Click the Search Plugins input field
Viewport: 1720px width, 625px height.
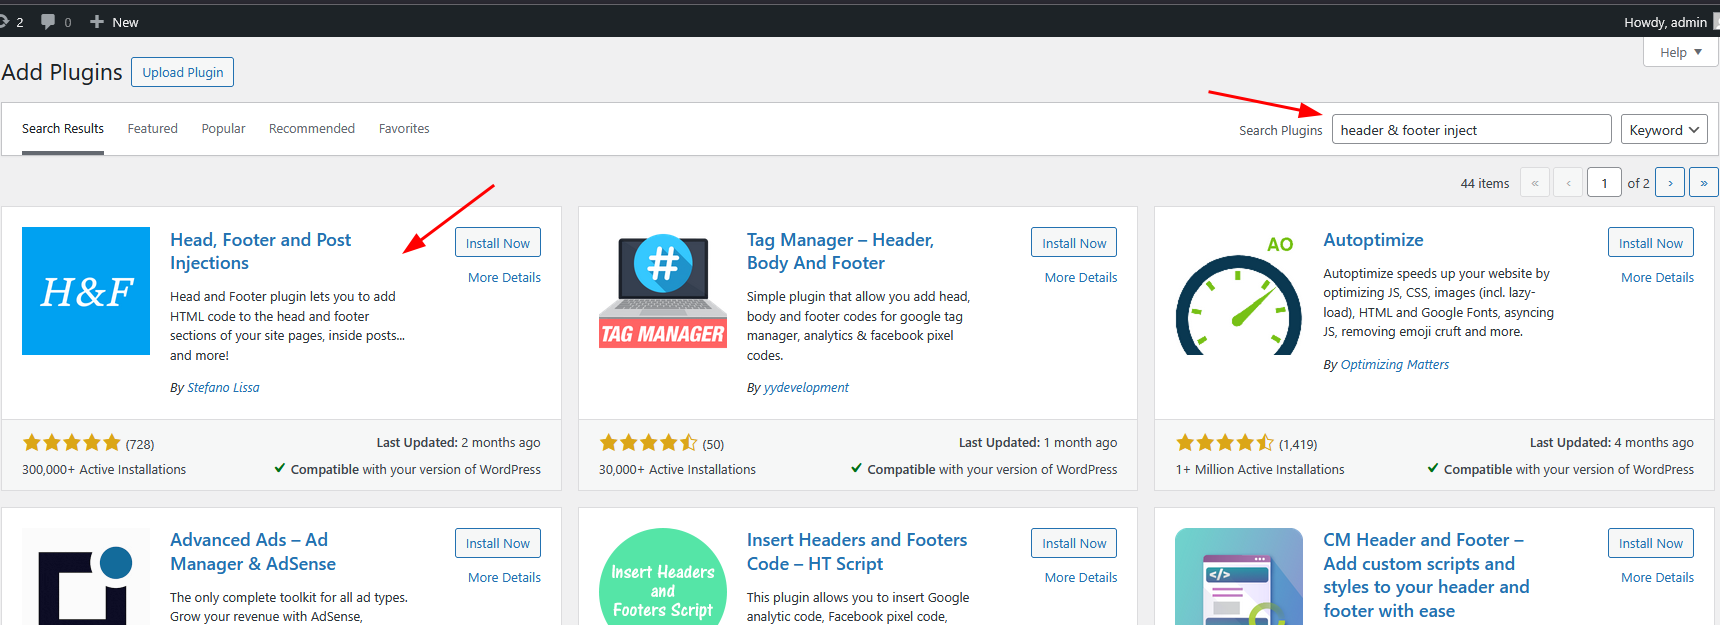coord(1470,130)
